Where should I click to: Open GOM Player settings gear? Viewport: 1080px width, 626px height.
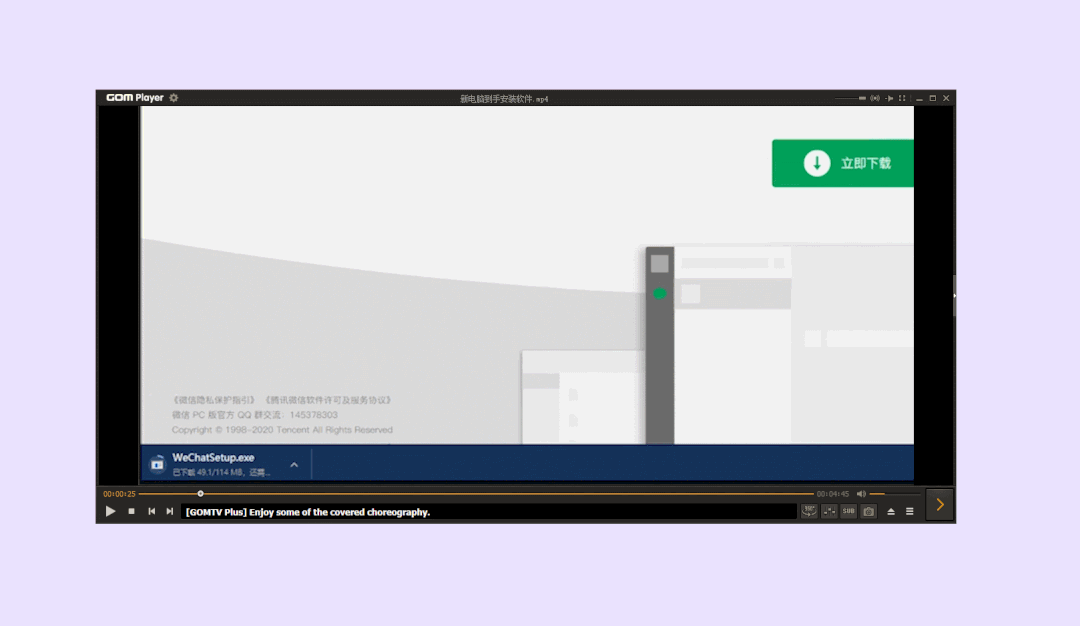click(x=174, y=98)
